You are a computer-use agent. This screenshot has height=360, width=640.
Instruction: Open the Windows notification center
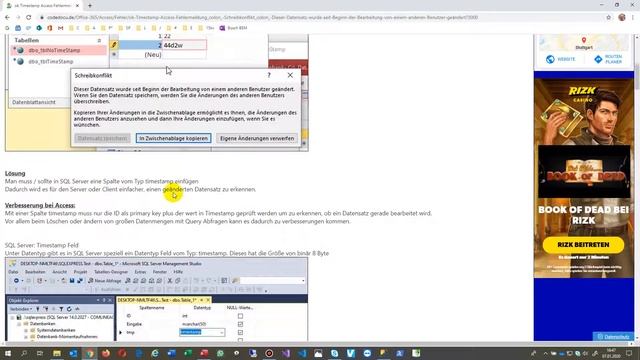tap(629, 353)
